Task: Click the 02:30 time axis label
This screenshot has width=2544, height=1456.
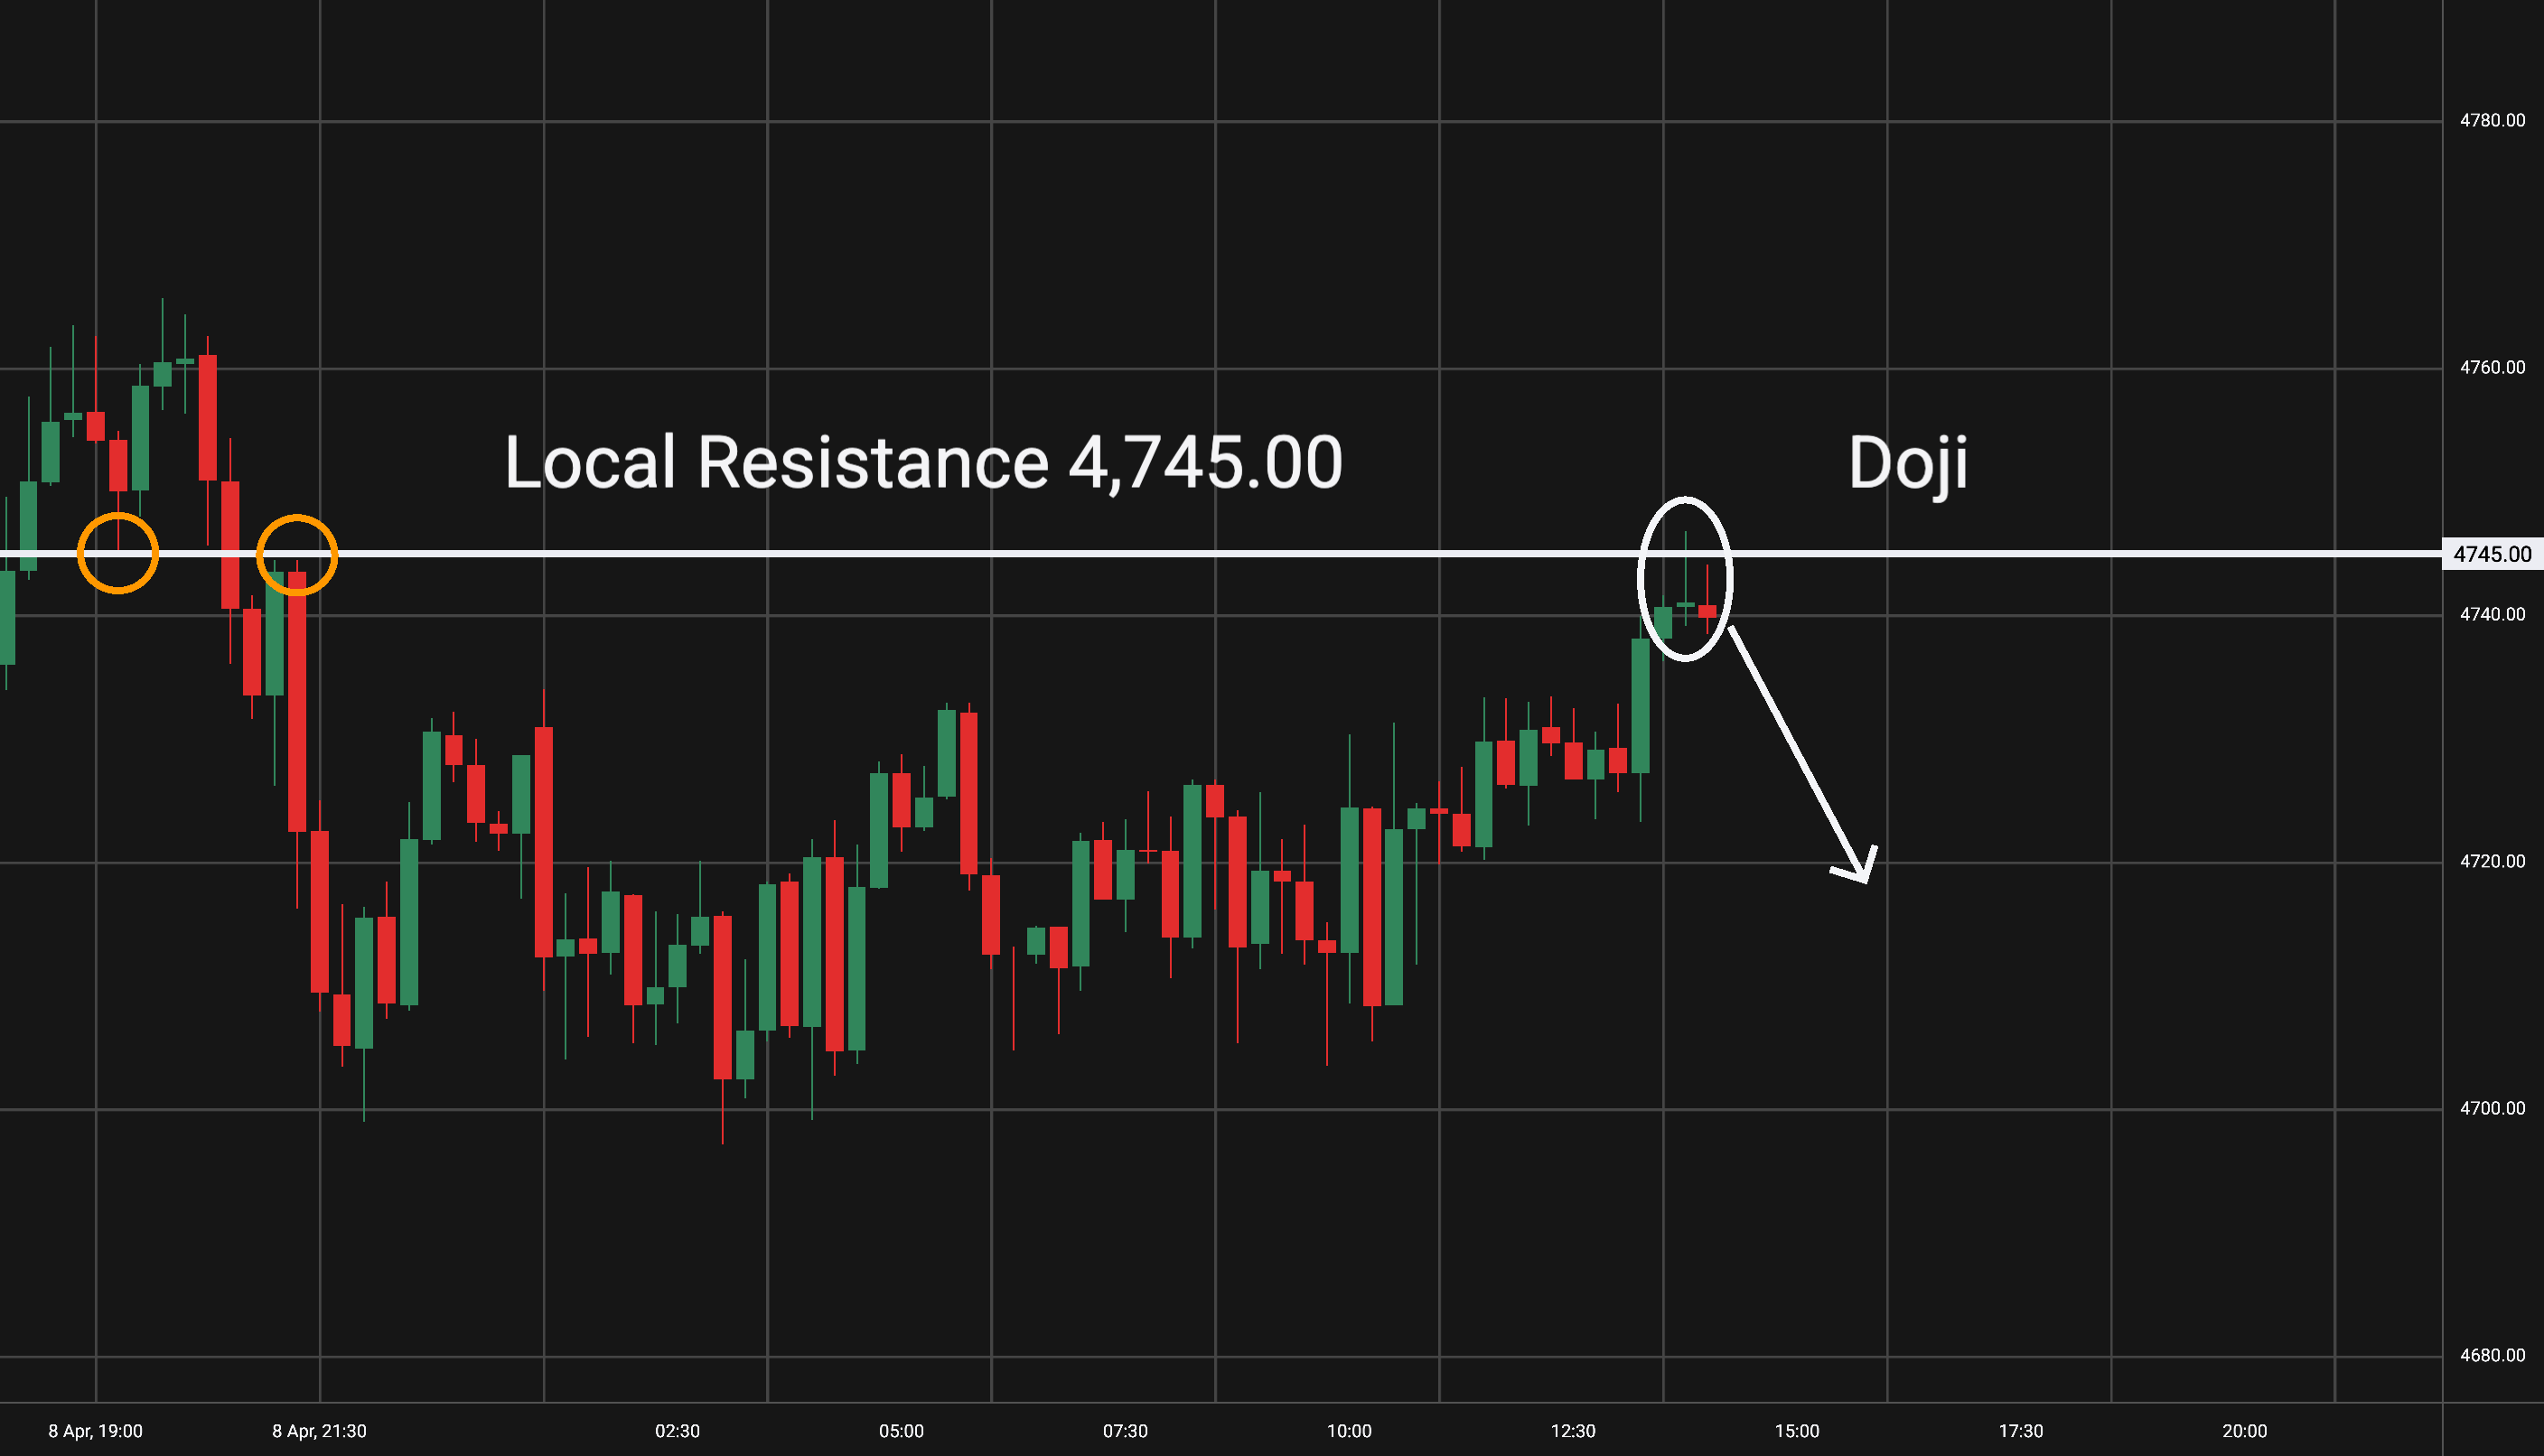Action: 677,1431
